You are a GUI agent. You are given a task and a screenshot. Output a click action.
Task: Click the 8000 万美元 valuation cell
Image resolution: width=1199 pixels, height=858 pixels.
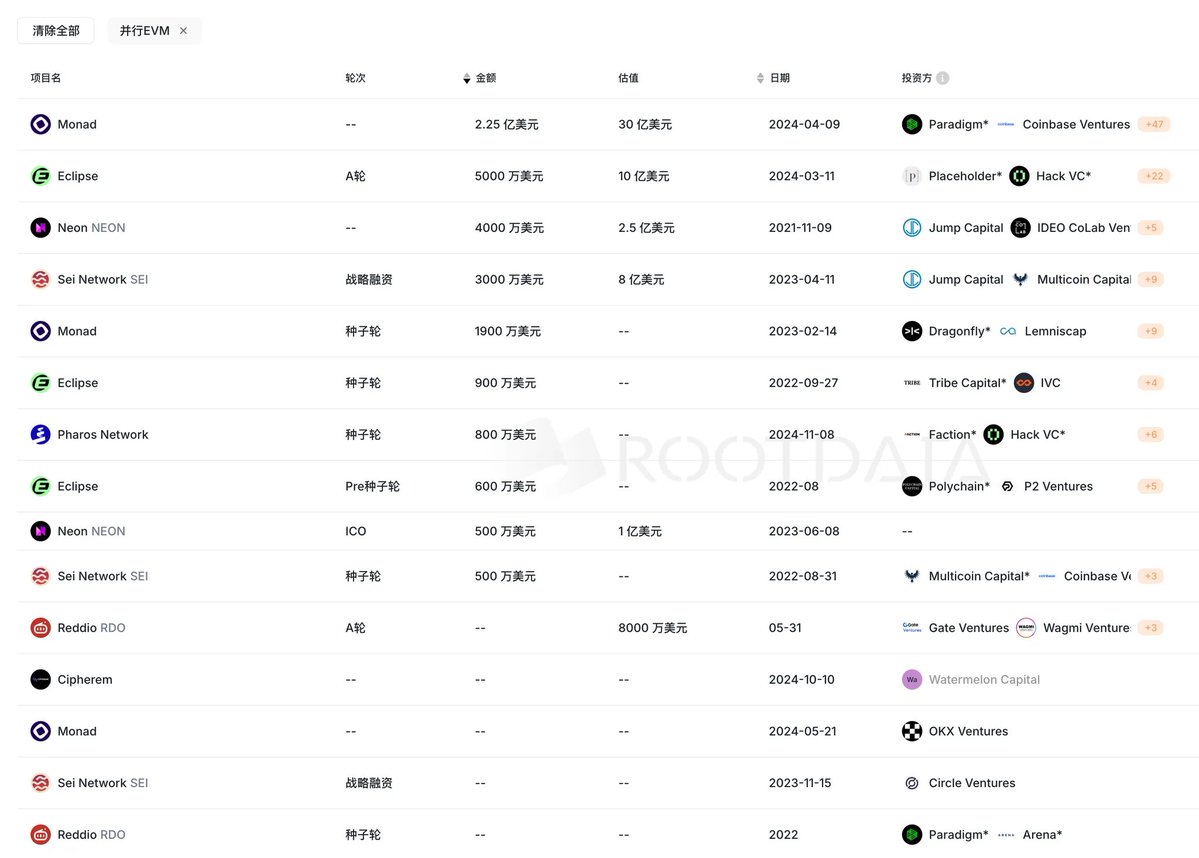(652, 628)
